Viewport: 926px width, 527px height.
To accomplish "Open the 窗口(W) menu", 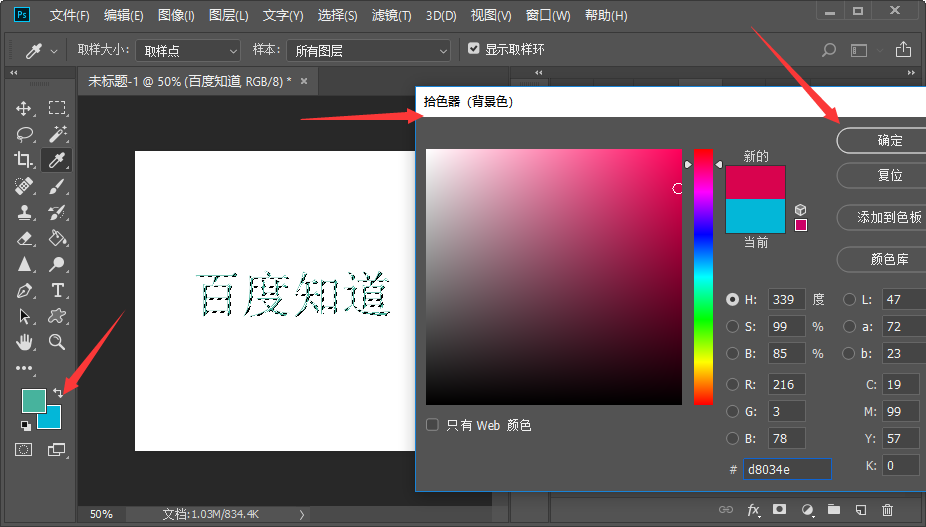I will point(548,15).
